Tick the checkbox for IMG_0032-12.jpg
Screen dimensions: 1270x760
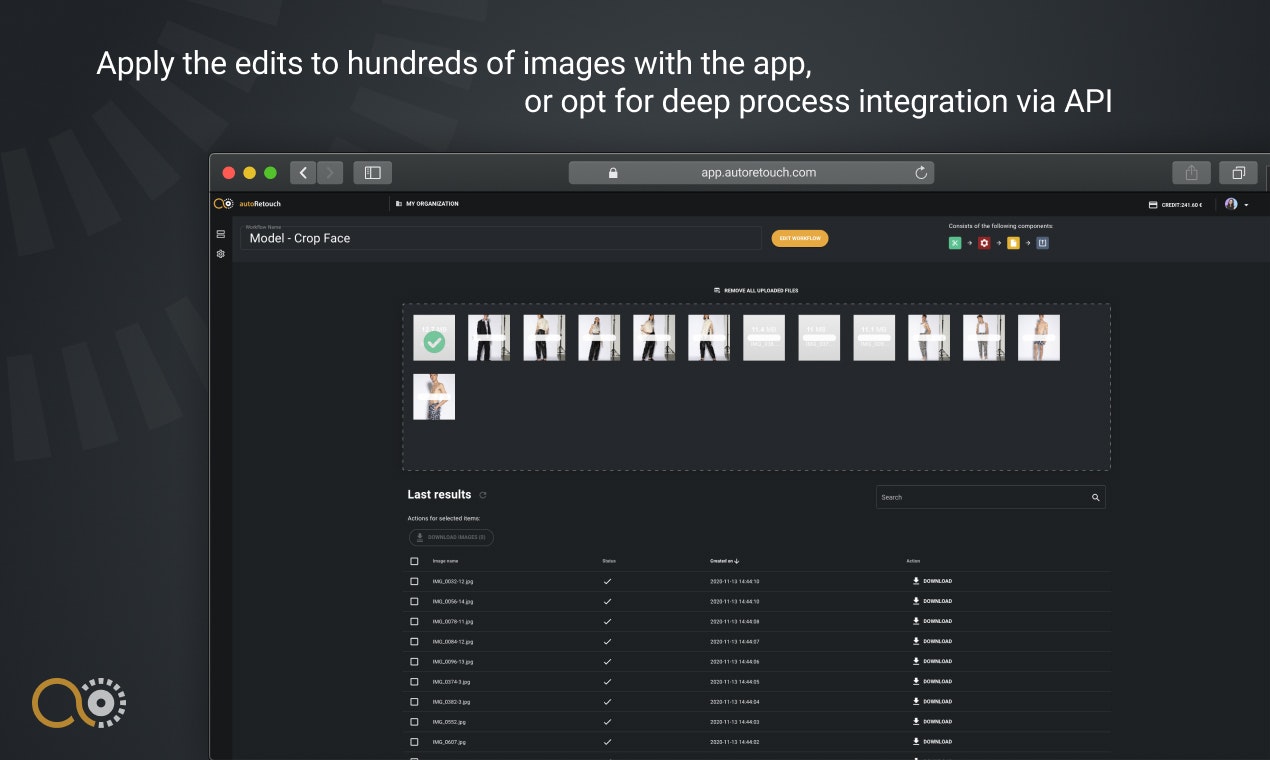tap(414, 581)
